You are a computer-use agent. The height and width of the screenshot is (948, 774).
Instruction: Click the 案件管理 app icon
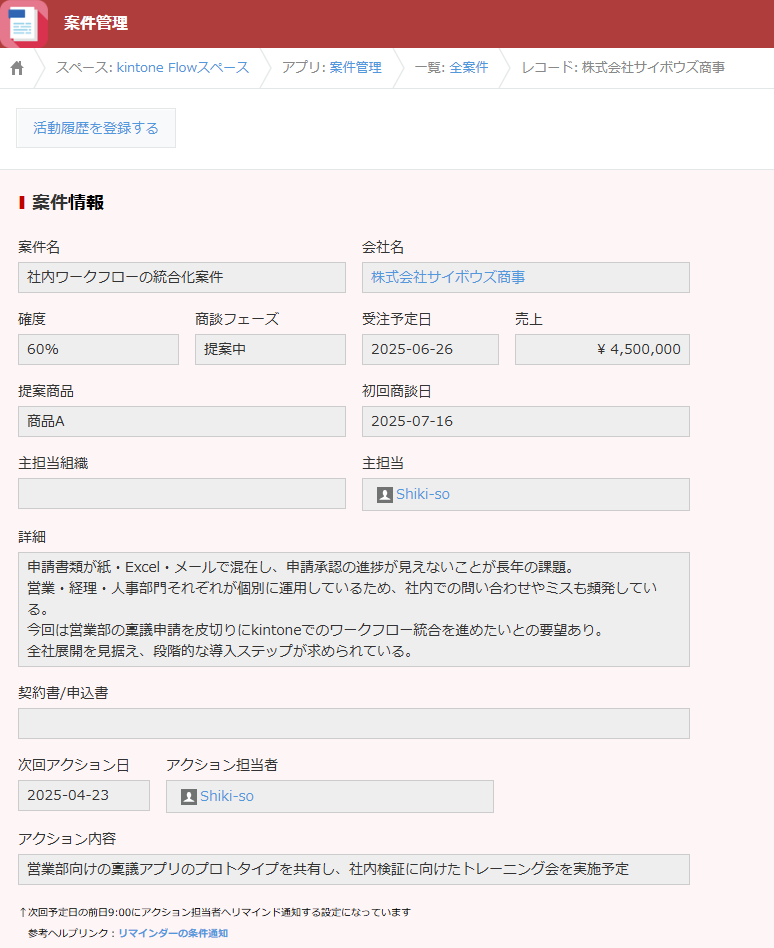[23, 23]
